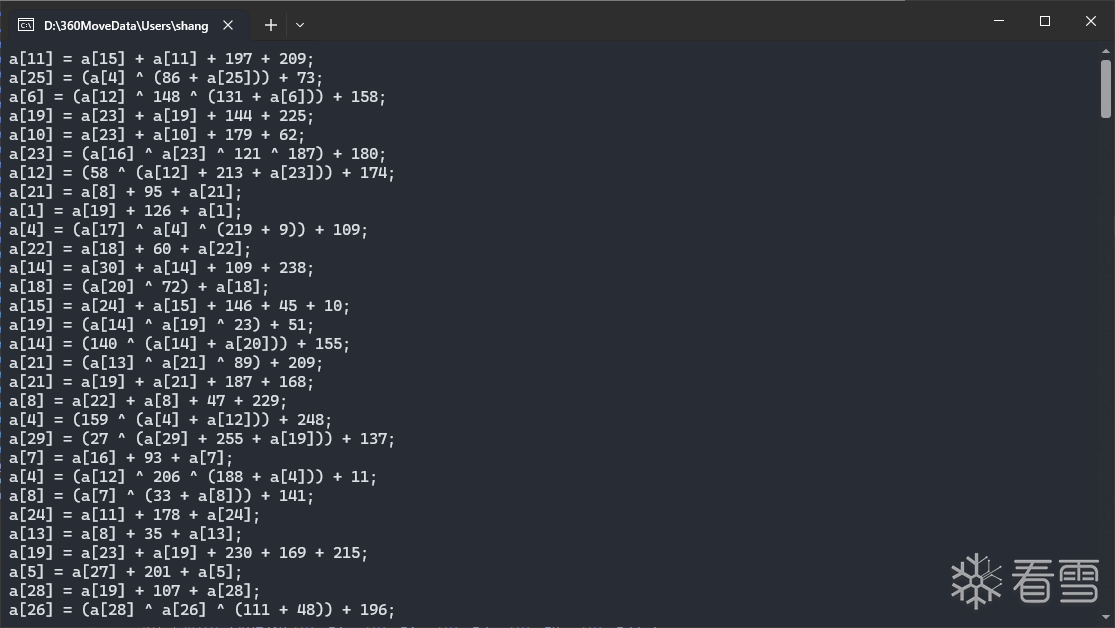Expand the new tab profile dropdown chevron
This screenshot has width=1115, height=628.
pyautogui.click(x=300, y=25)
